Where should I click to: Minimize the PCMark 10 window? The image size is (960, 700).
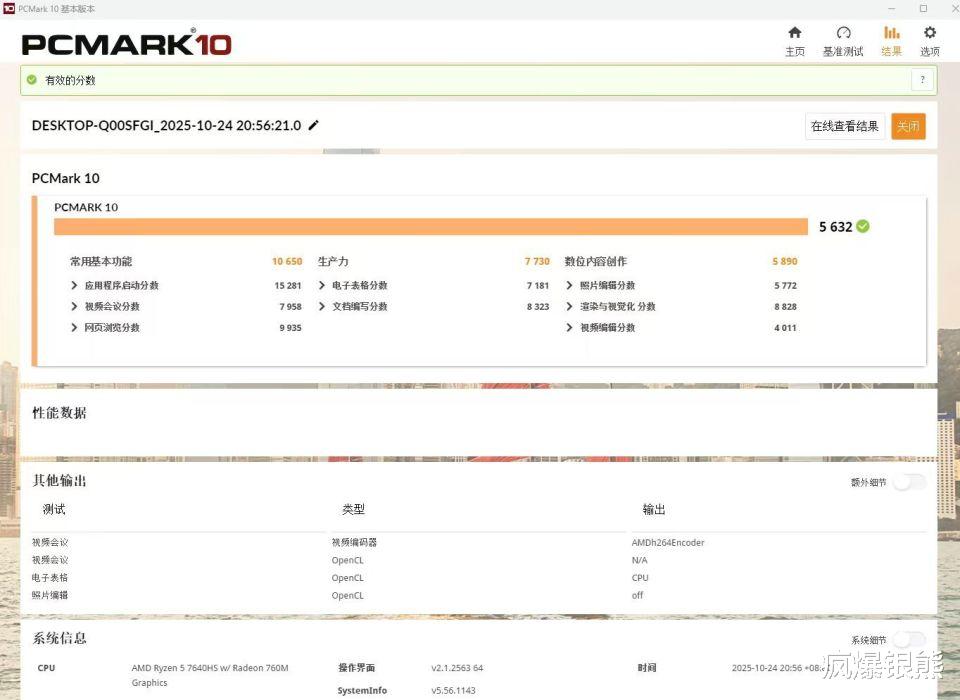tap(891, 9)
